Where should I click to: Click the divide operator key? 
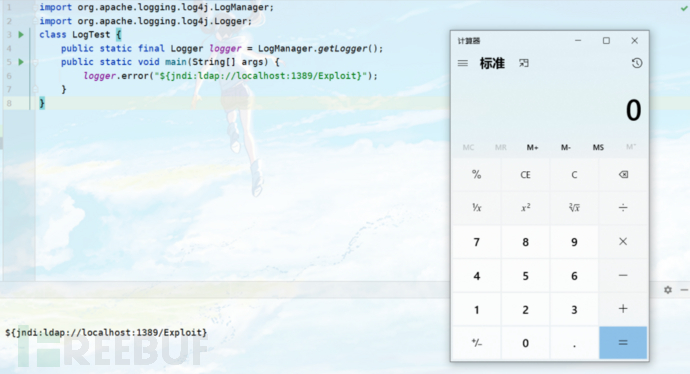623,208
